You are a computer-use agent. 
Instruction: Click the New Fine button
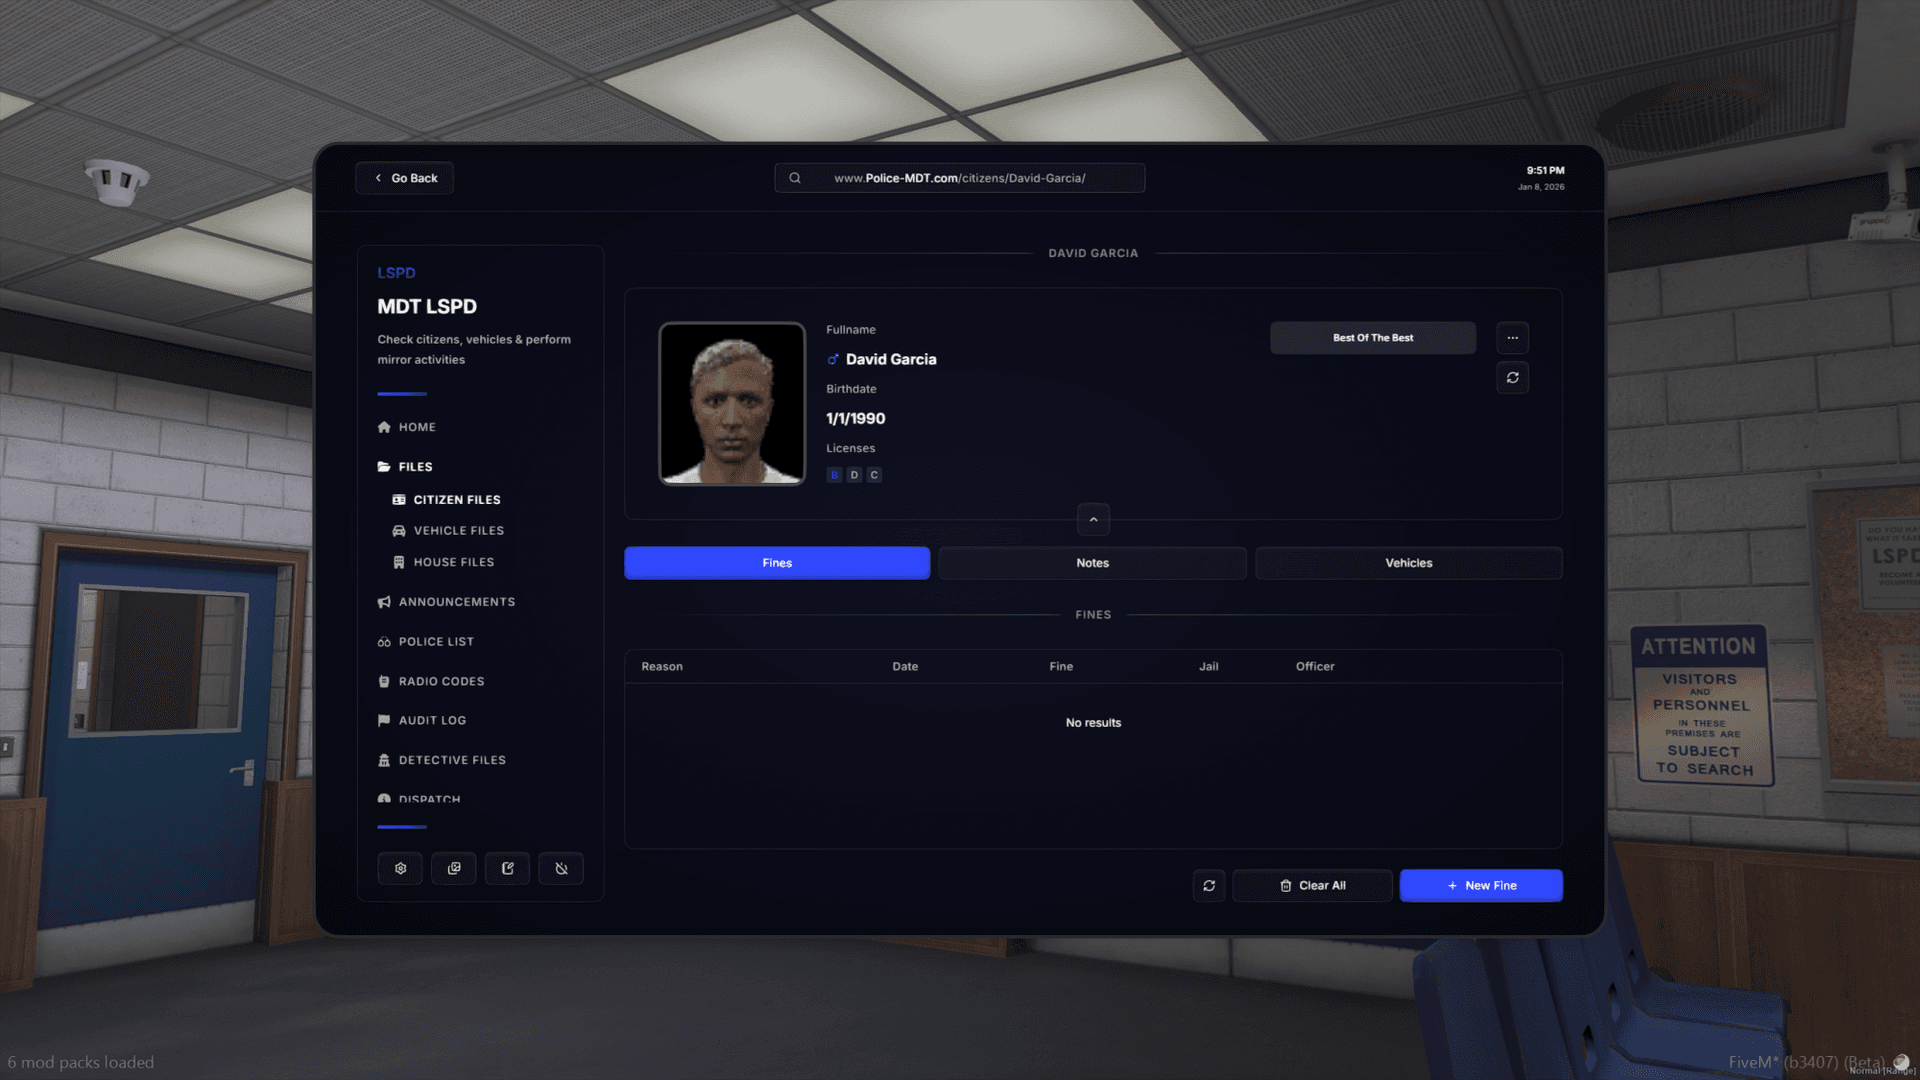[x=1481, y=885]
